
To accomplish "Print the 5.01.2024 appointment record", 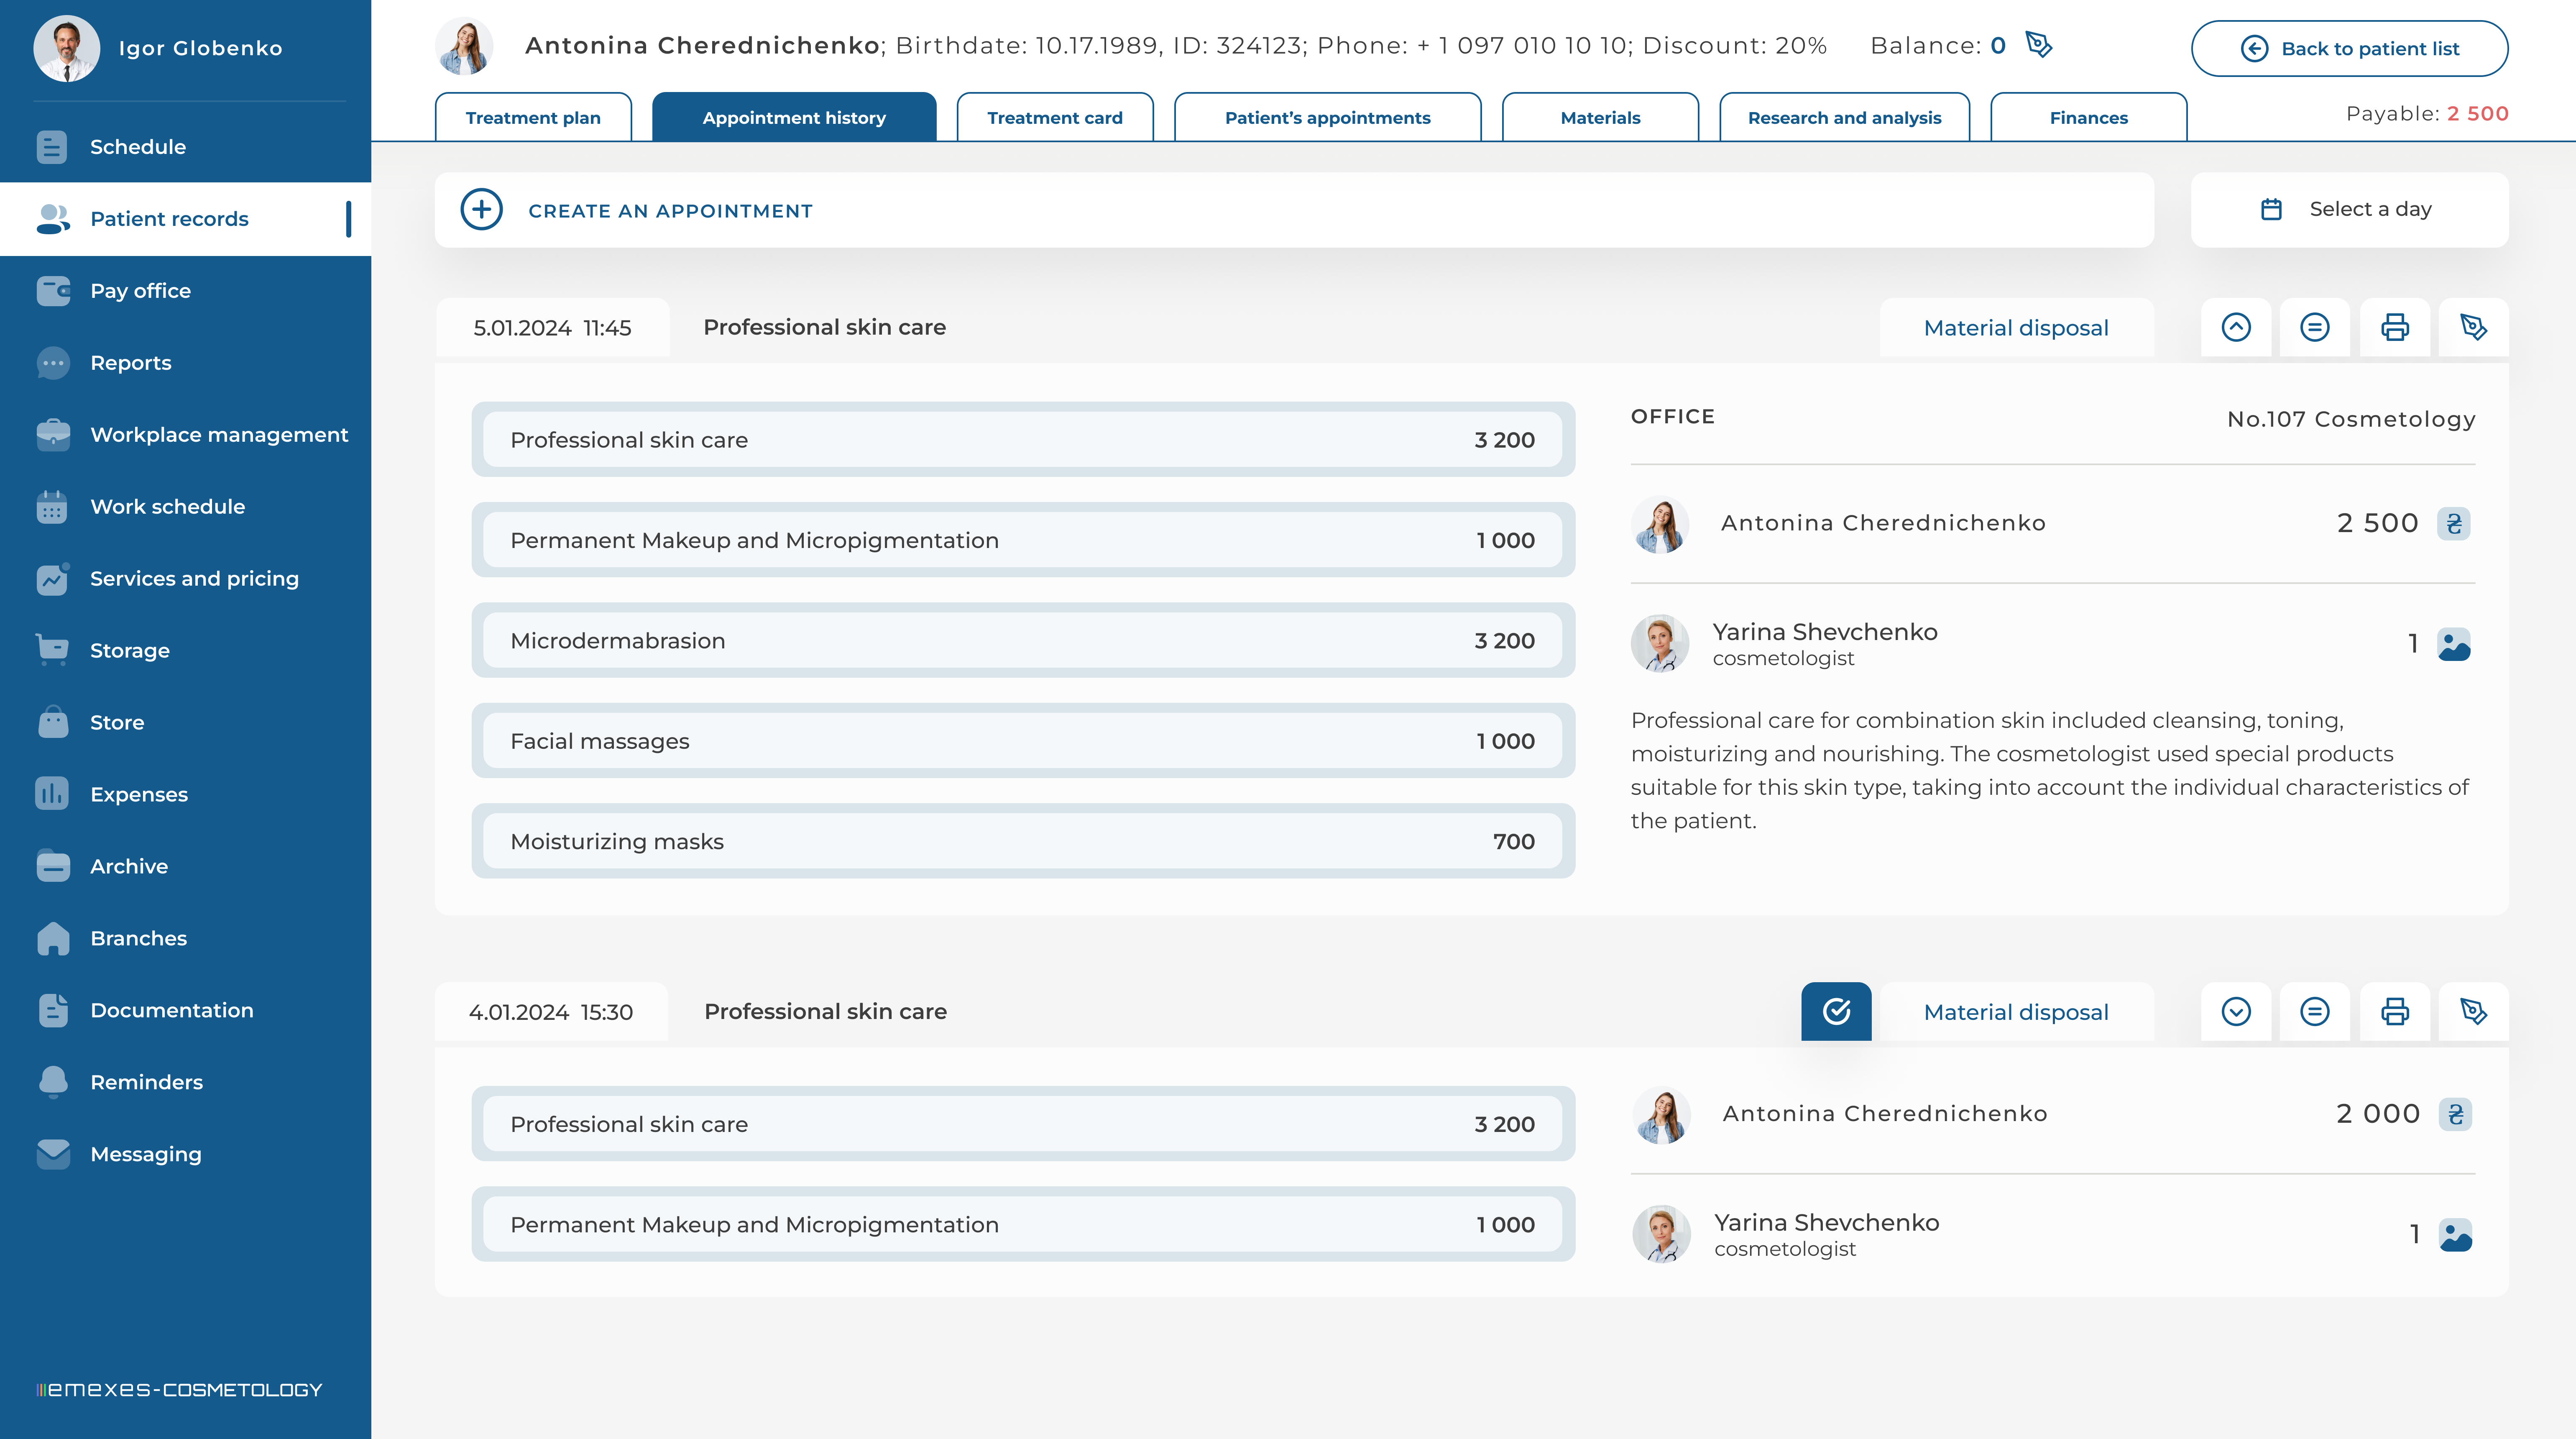I will tap(2394, 327).
